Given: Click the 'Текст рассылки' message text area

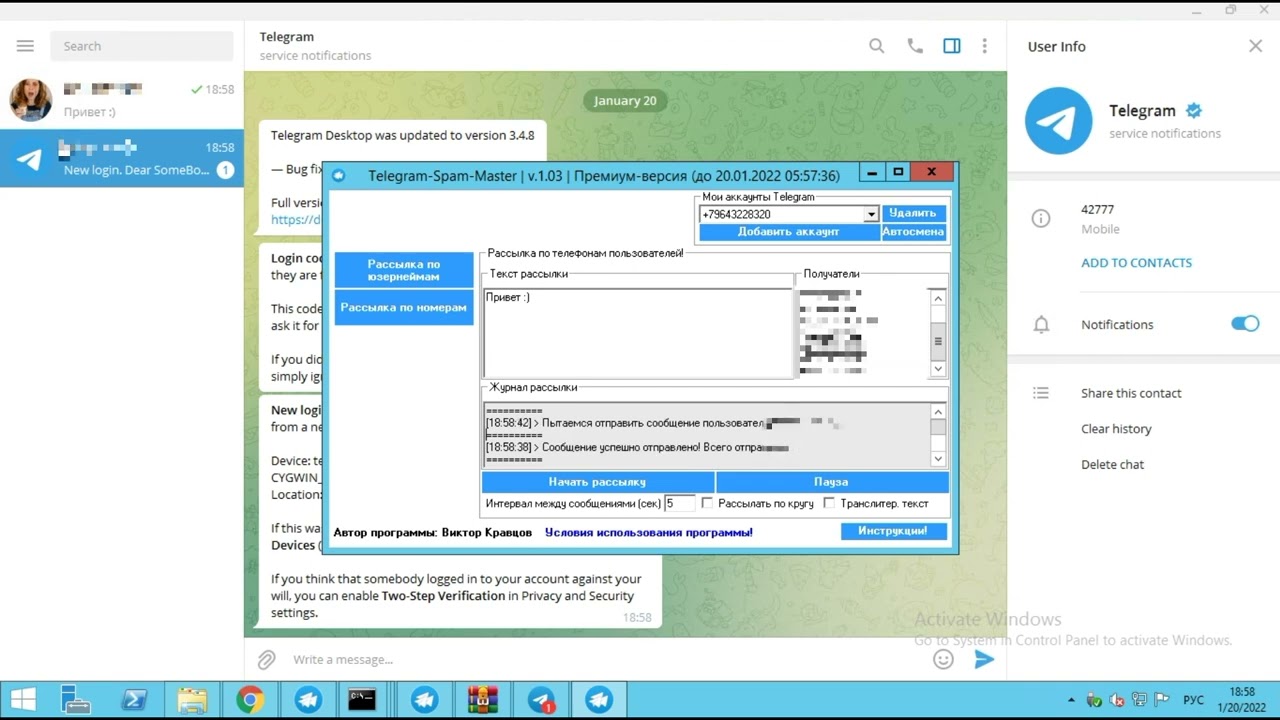Looking at the screenshot, I should point(638,333).
